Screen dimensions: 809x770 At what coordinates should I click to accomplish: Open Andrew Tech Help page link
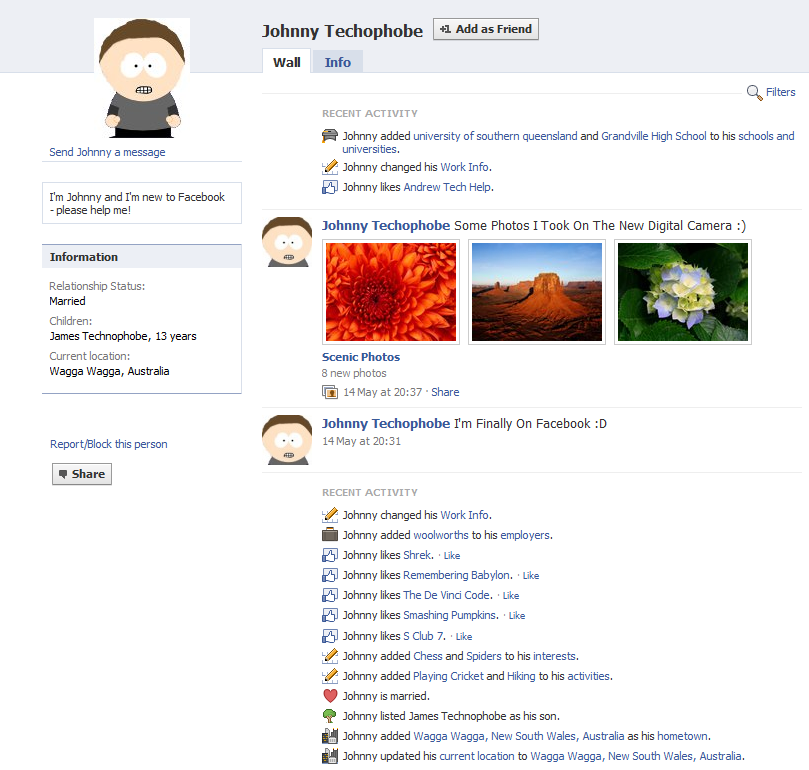point(447,187)
